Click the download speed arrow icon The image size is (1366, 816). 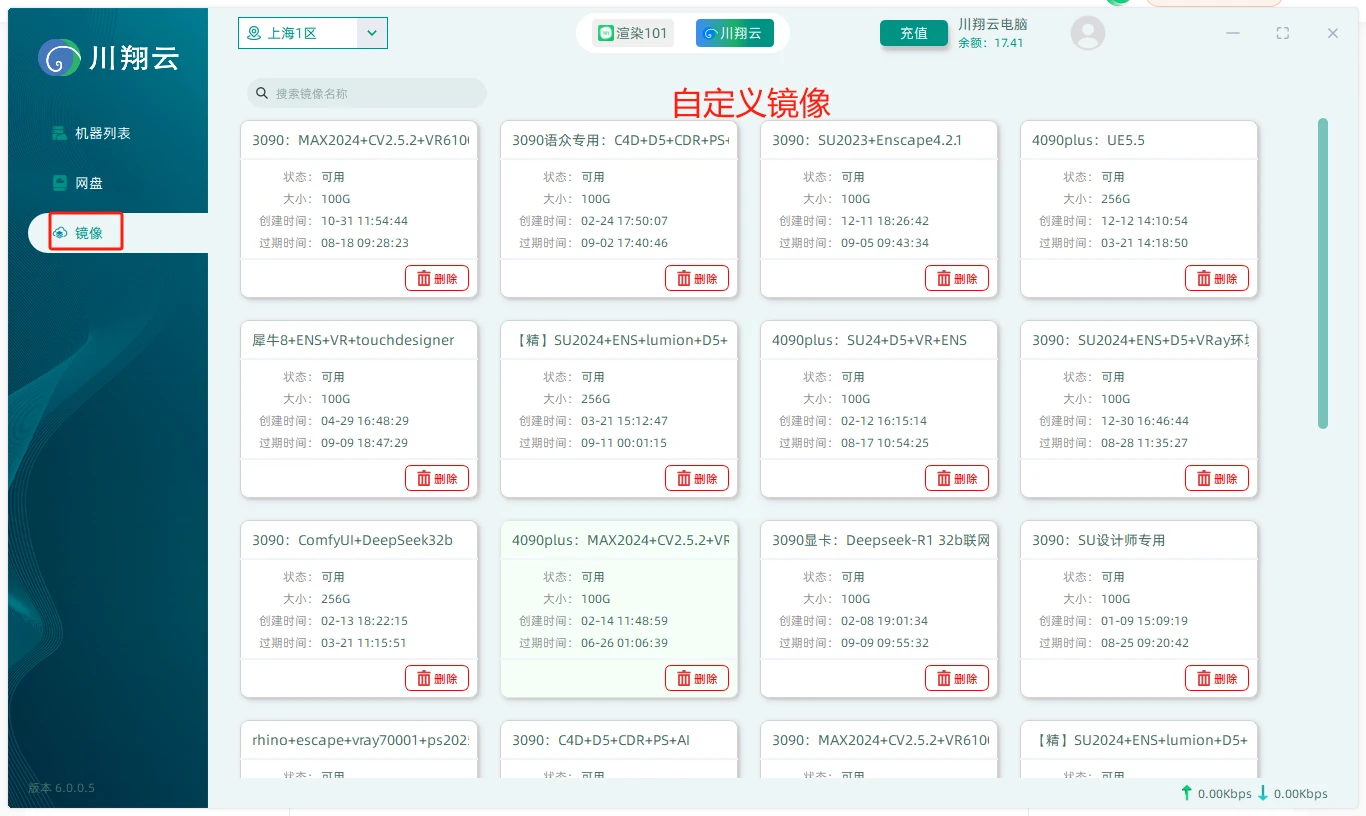tap(1263, 793)
